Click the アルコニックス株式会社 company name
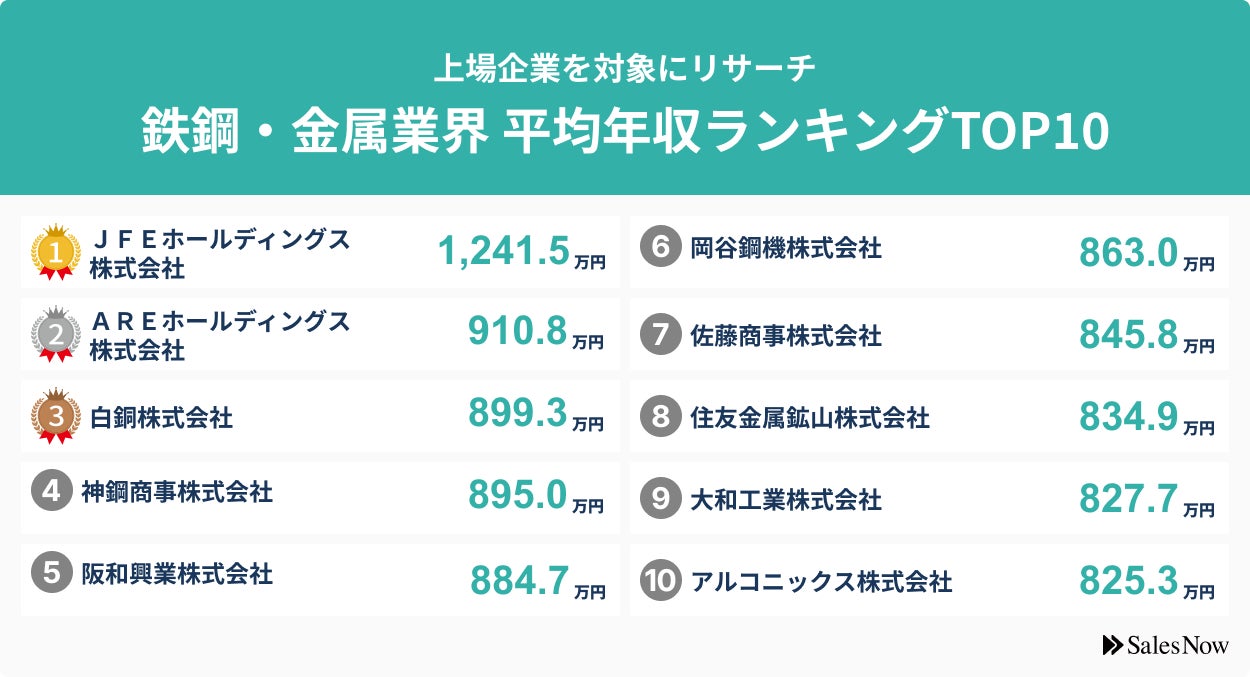This screenshot has height=677, width=1250. 821,581
